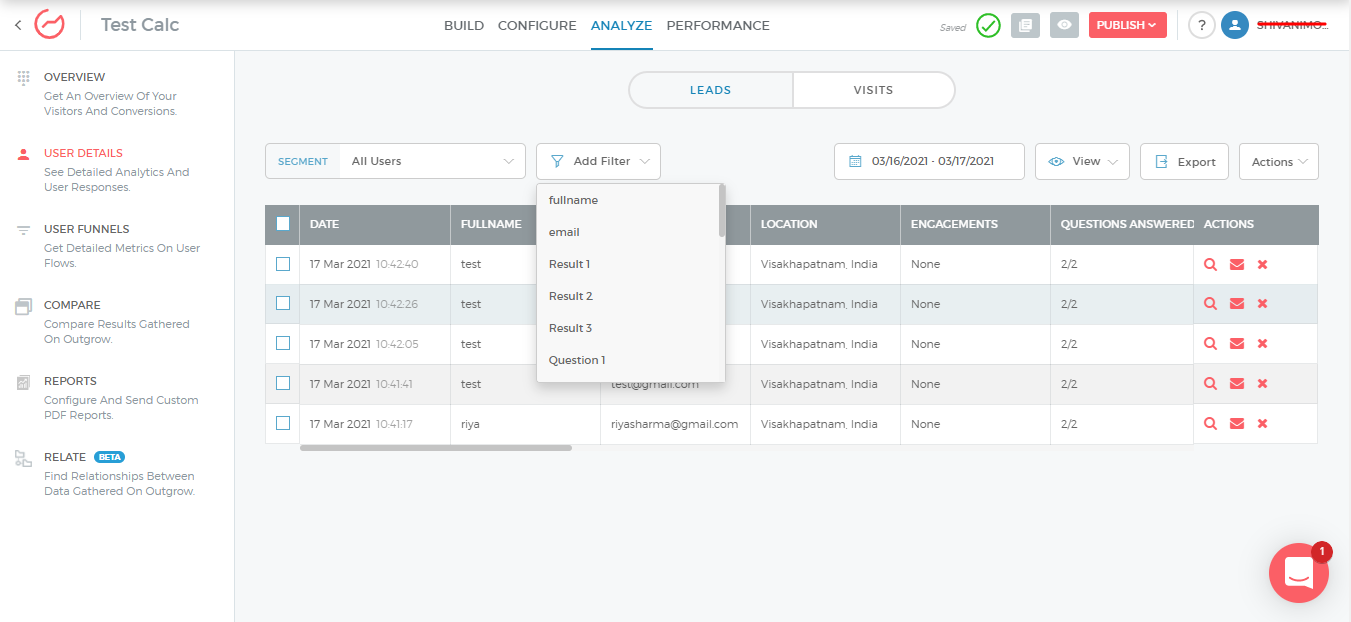Open the Performance tab
This screenshot has width=1351, height=622.
718,26
